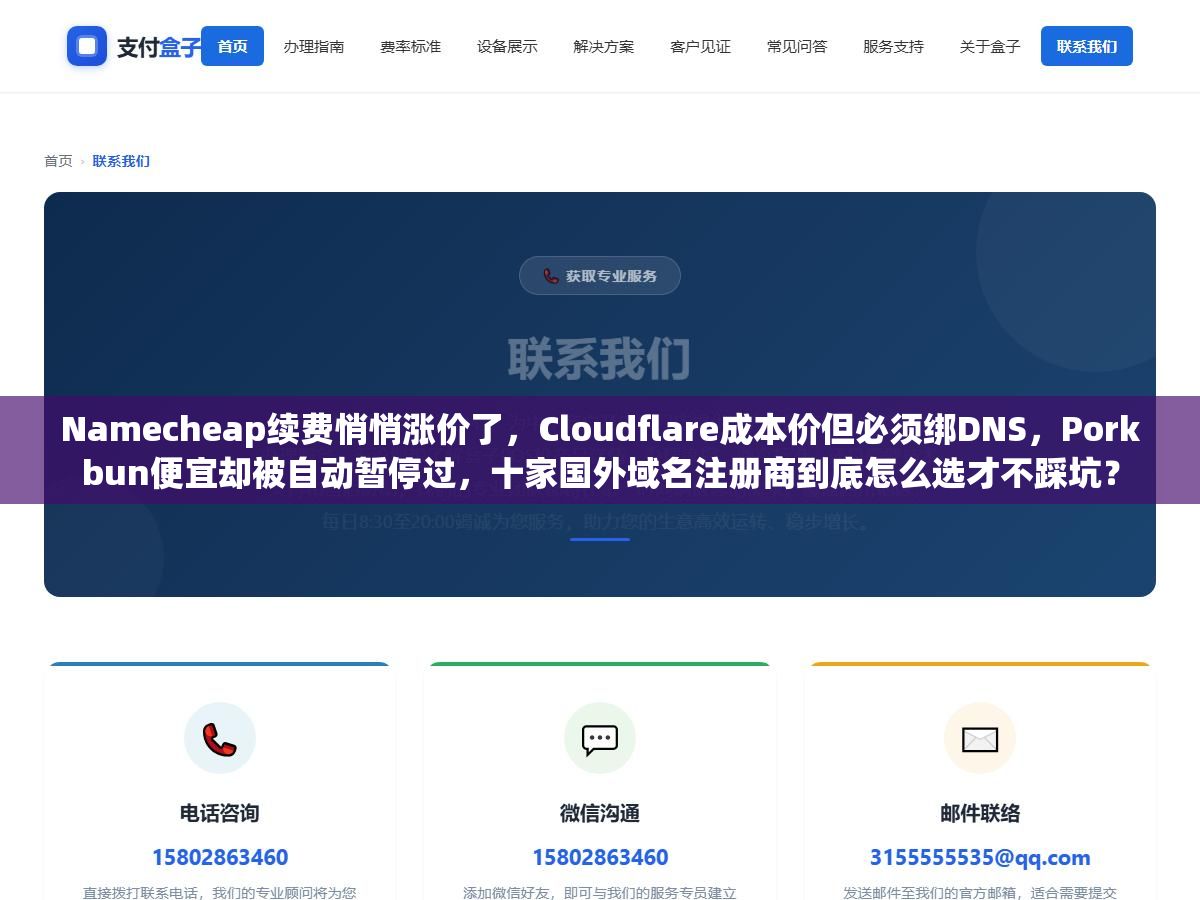1200x900 pixels.
Task: Click the 获取专业服务 pill button
Action: pyautogui.click(x=600, y=276)
